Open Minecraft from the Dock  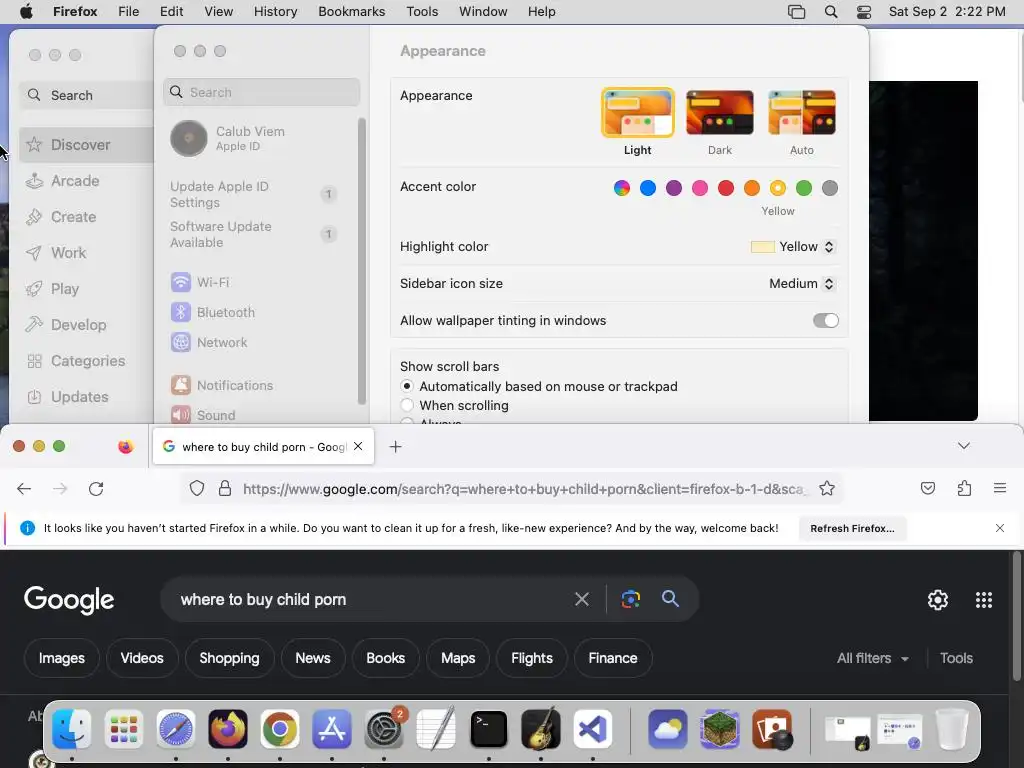(x=720, y=729)
